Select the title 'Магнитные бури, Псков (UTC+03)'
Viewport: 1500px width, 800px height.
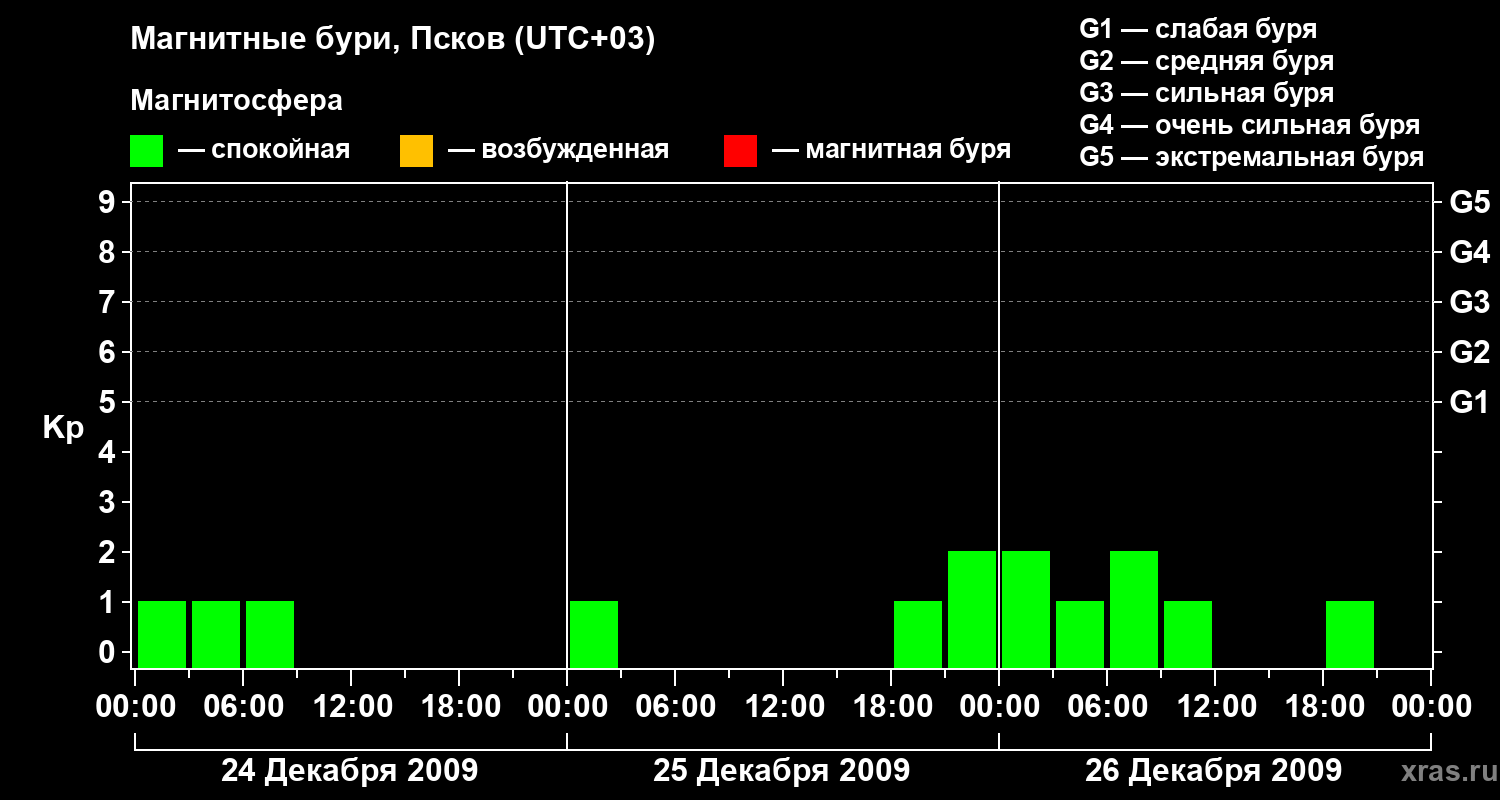click(x=393, y=40)
